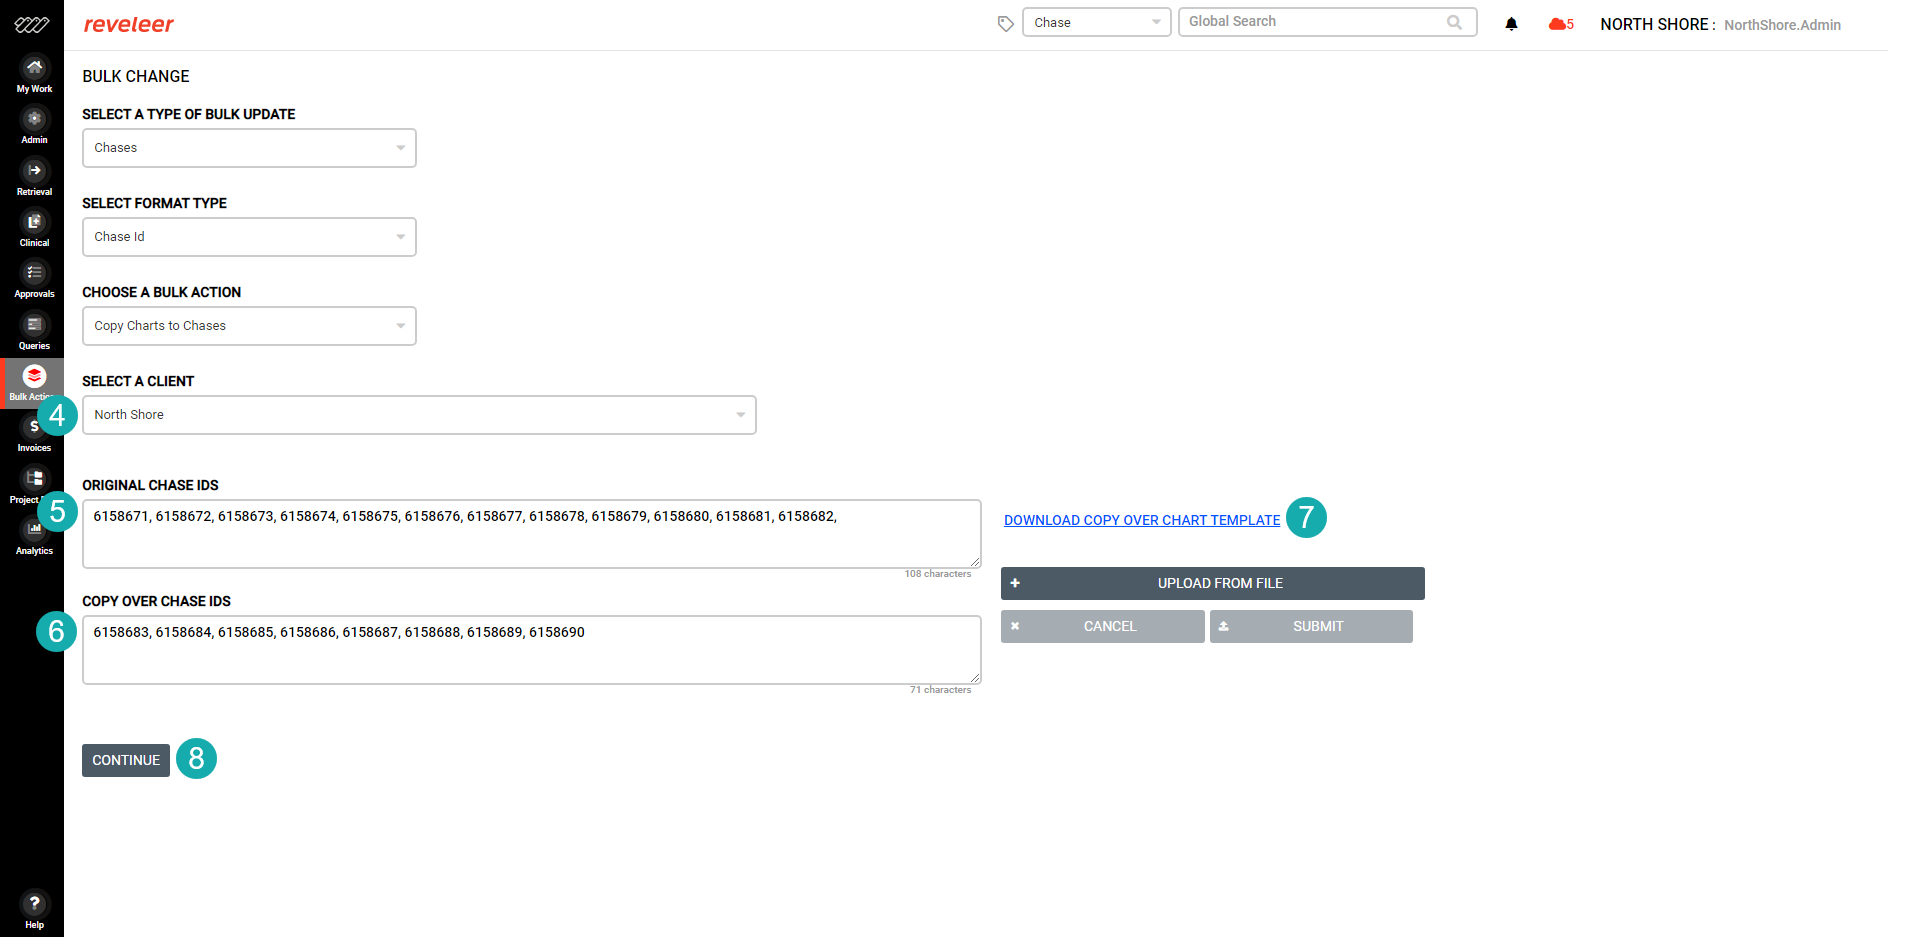
Task: Click the Original Chase IDs text area
Action: coord(531,534)
